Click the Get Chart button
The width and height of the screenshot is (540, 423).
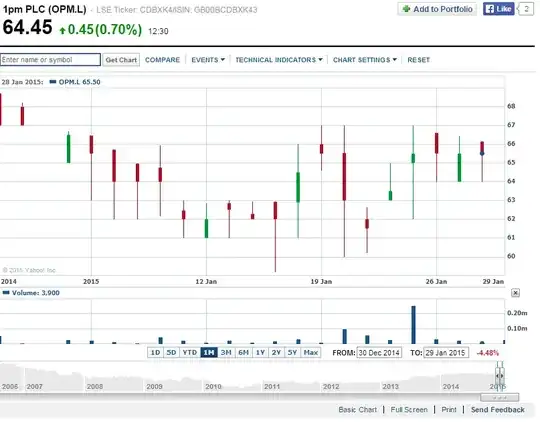[x=121, y=60]
